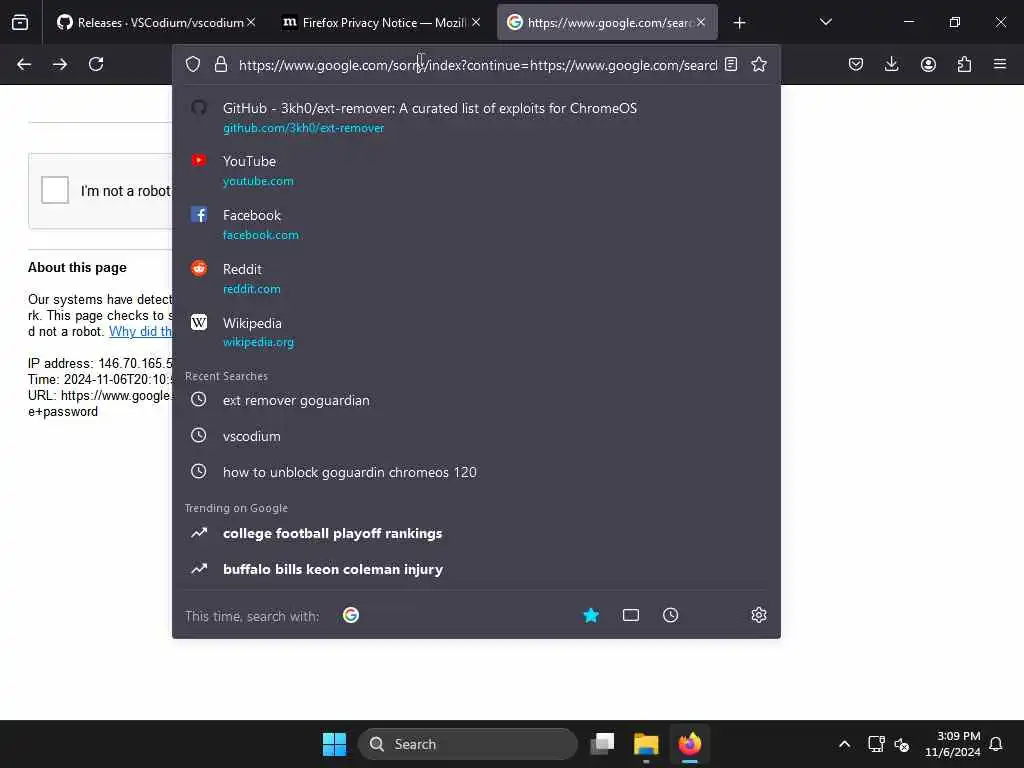The width and height of the screenshot is (1024, 768).
Task: Check the I'm not a robot box
Action: (x=55, y=190)
